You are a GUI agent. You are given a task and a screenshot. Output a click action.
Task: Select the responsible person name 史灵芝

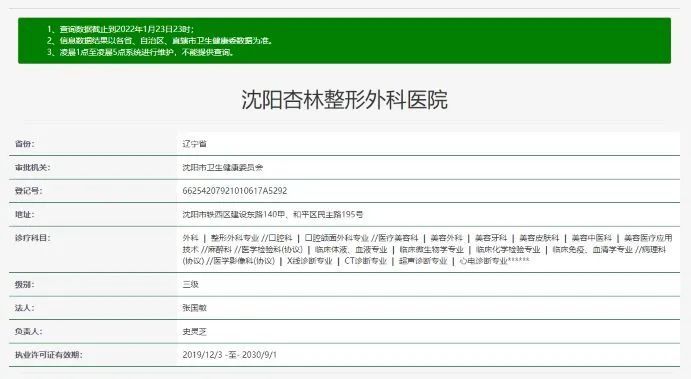click(x=194, y=331)
